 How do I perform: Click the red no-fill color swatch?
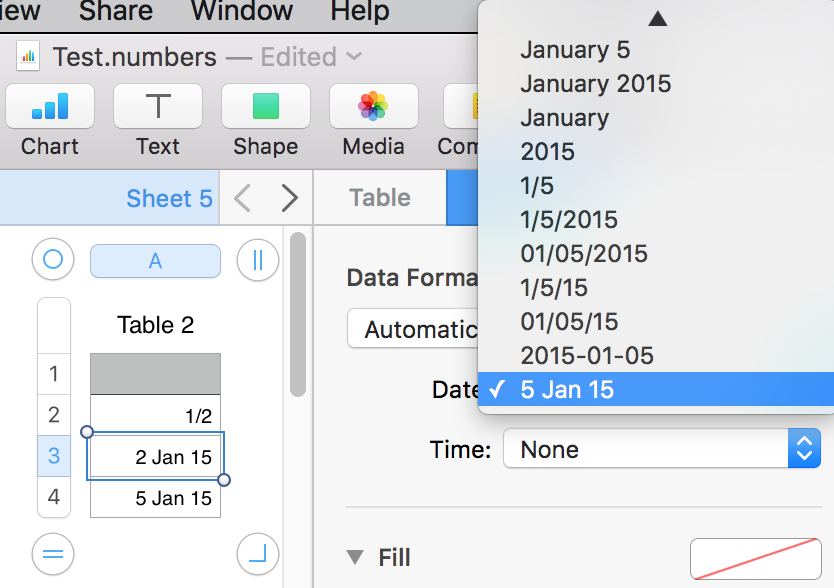[x=756, y=559]
